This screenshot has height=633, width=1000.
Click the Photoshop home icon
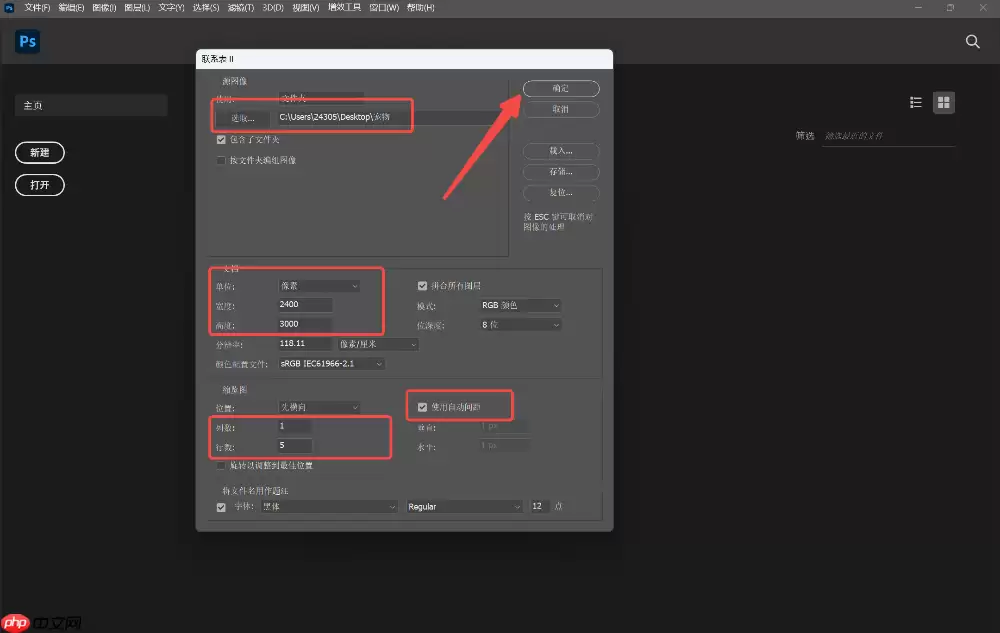click(x=26, y=42)
